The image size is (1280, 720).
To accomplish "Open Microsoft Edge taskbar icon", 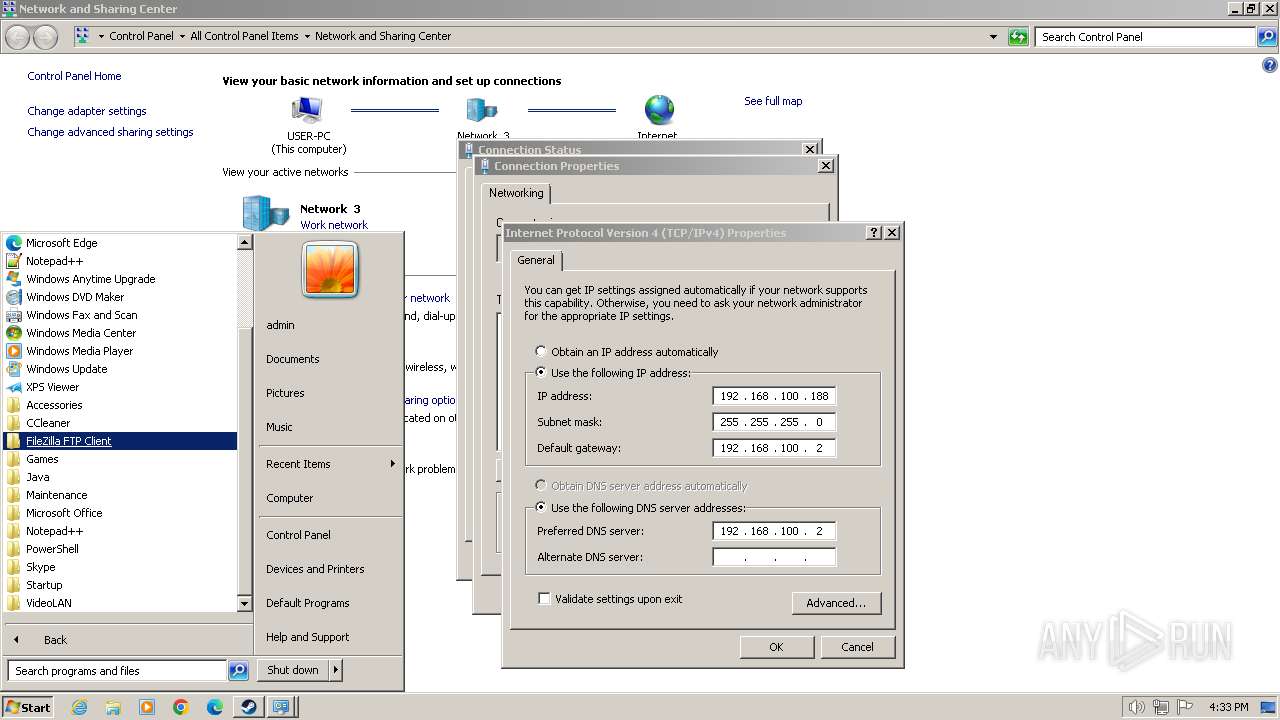I will point(215,707).
